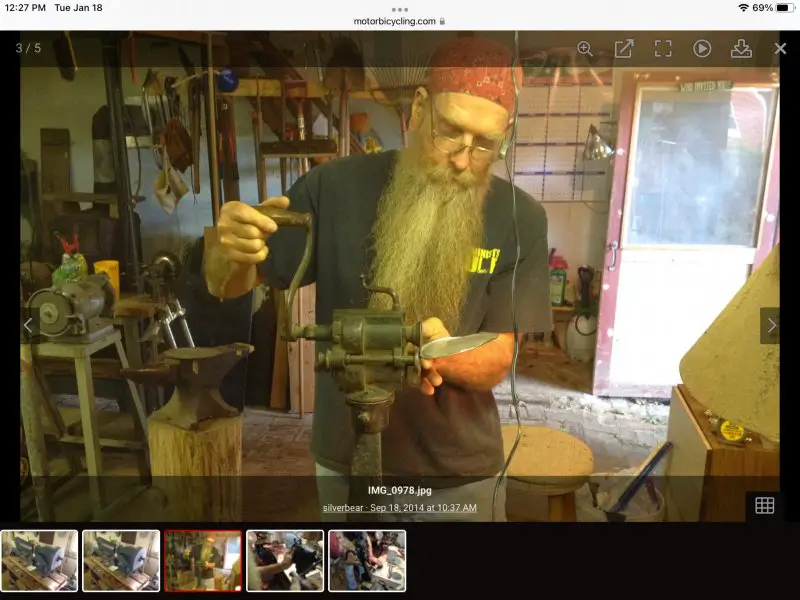Start the slideshow with play button
800x600 pixels.
[702, 48]
